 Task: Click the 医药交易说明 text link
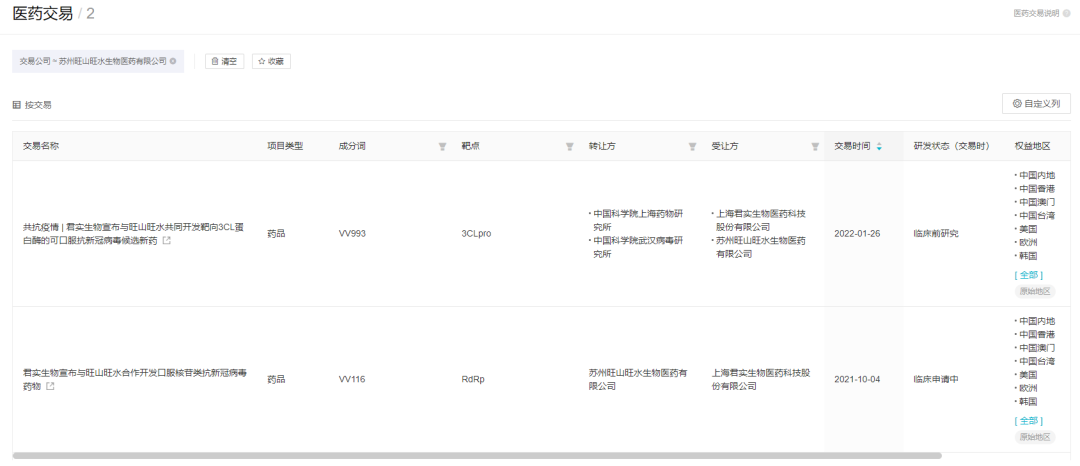1037,13
